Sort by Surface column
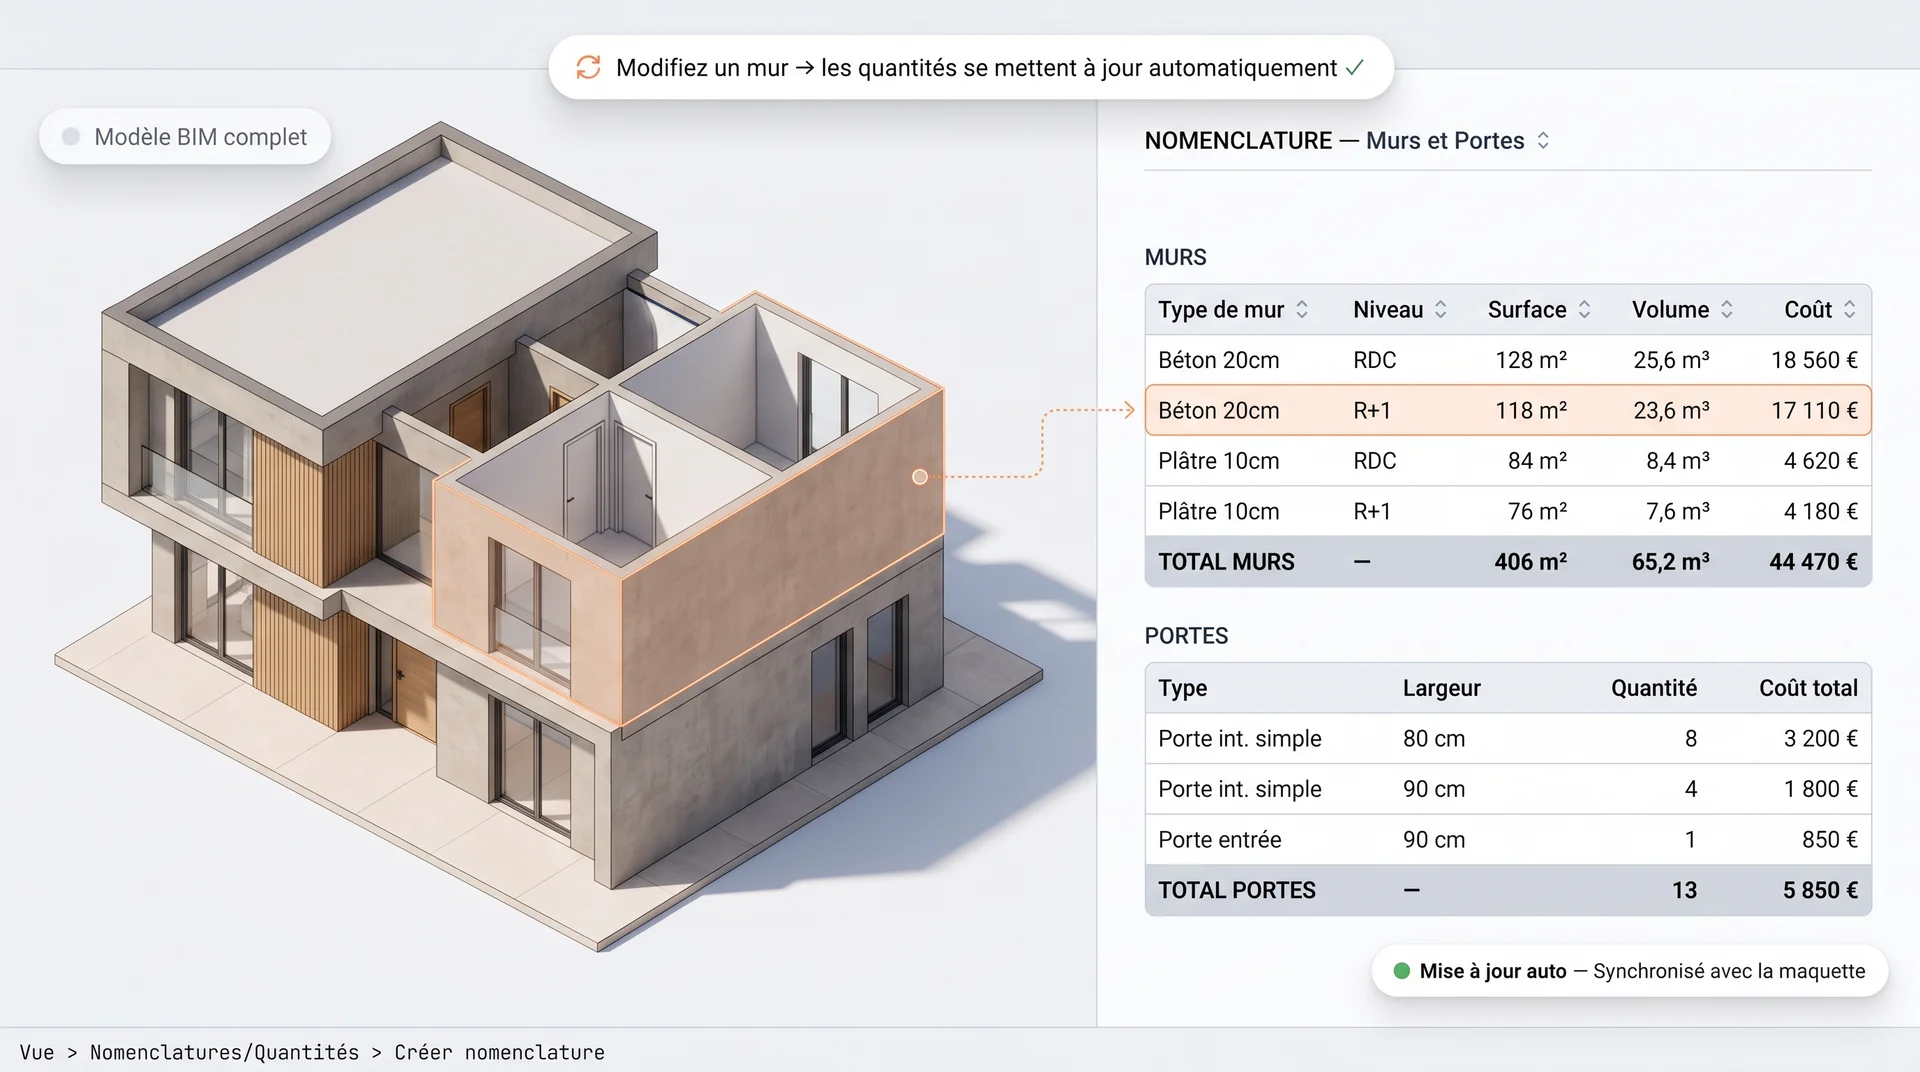Image resolution: width=1920 pixels, height=1072 pixels. coord(1584,310)
